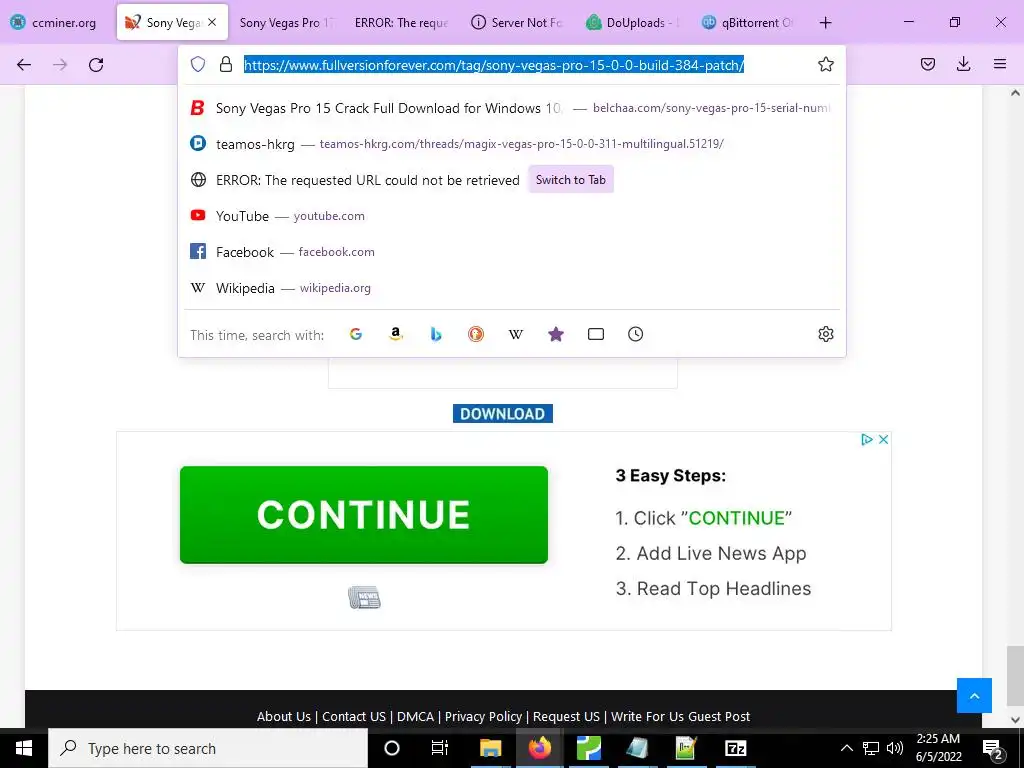Image resolution: width=1024 pixels, height=768 pixels.
Task: Switch to ERROR: The reque tab
Action: point(402,22)
